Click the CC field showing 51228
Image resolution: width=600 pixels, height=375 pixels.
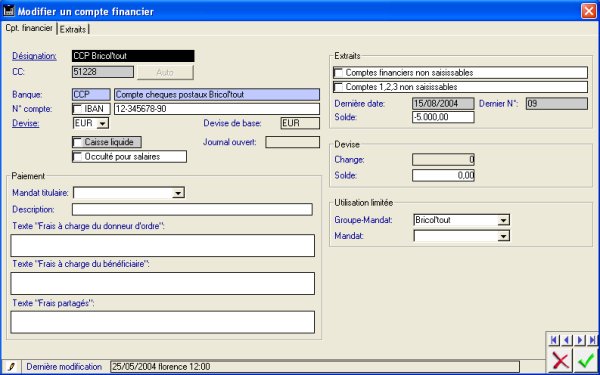tap(103, 72)
